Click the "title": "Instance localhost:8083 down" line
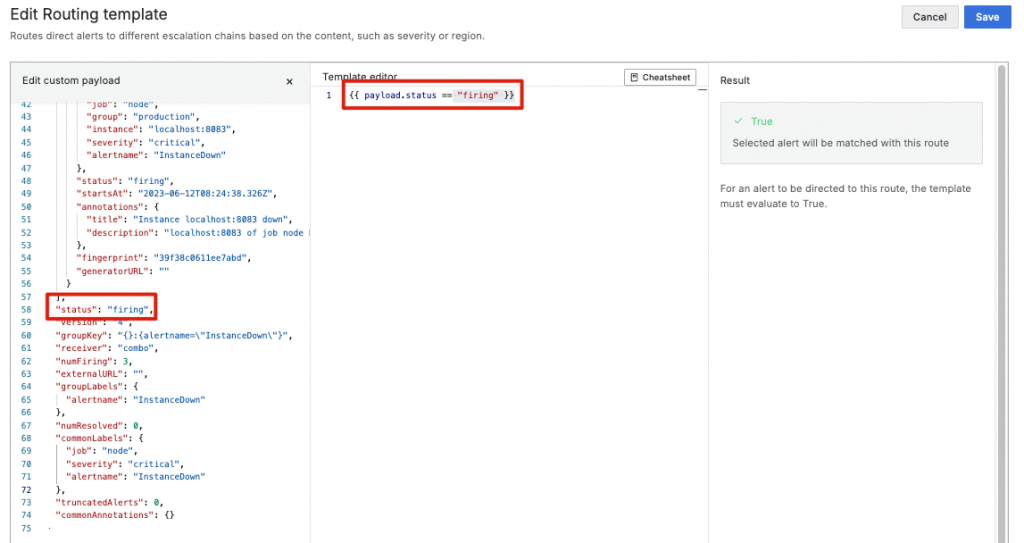 [x=189, y=220]
